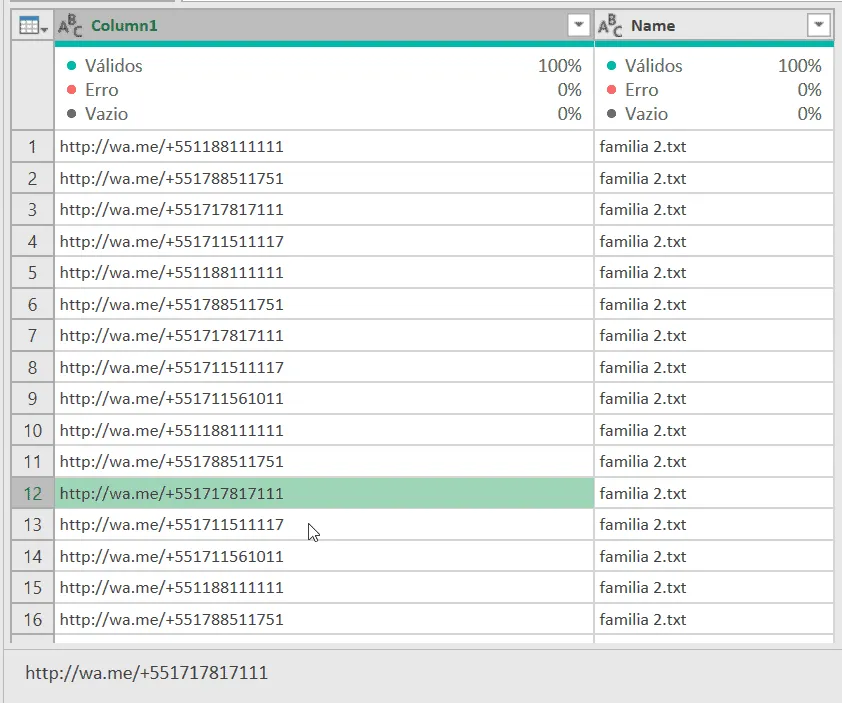This screenshot has width=842, height=703.
Task: Select row number 1
Action: coord(32,147)
